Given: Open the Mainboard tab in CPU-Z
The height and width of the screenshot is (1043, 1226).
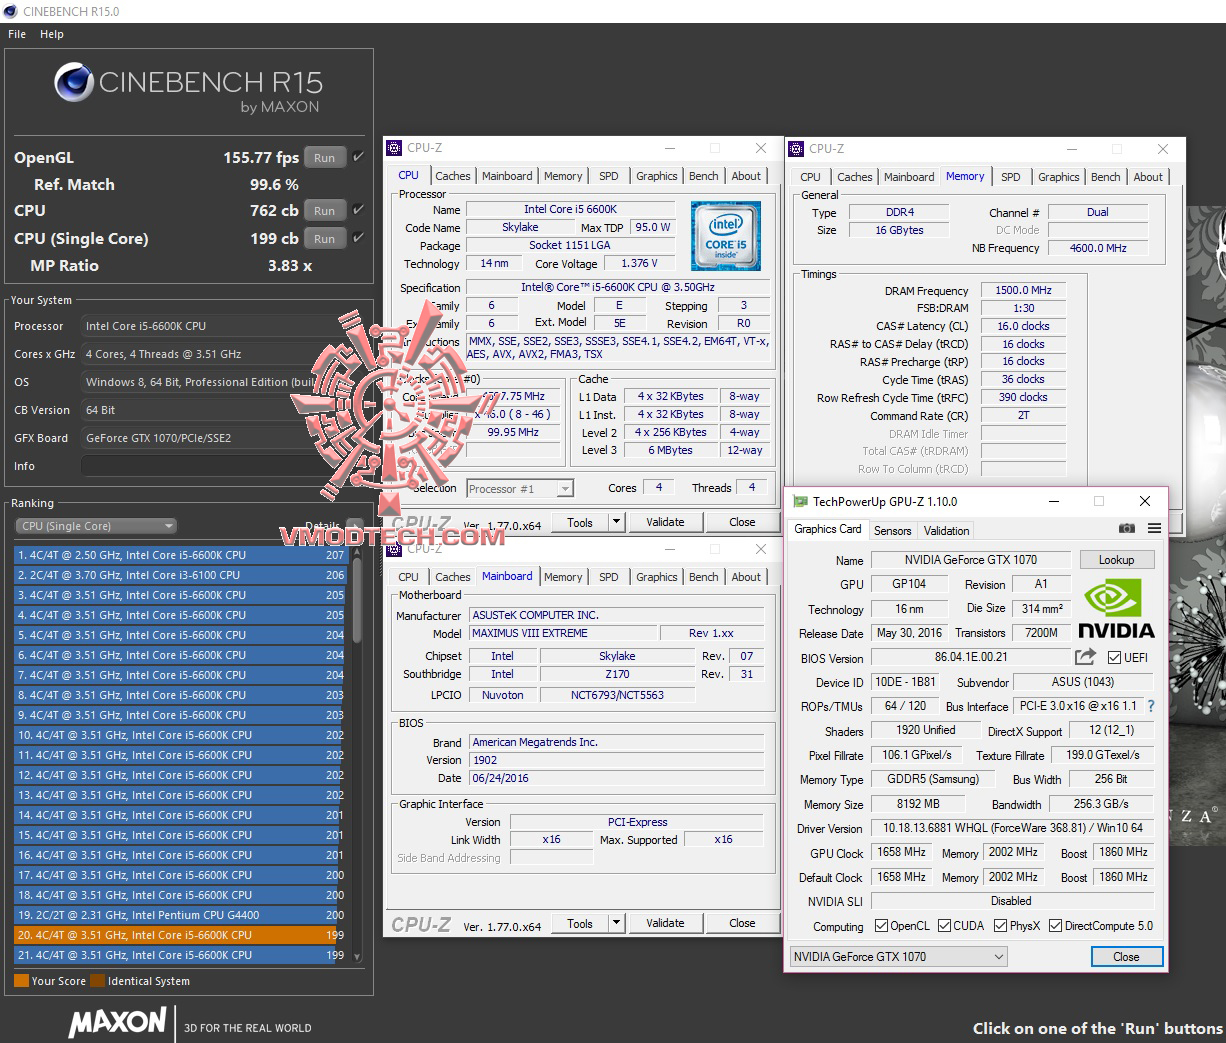Looking at the screenshot, I should click(507, 576).
